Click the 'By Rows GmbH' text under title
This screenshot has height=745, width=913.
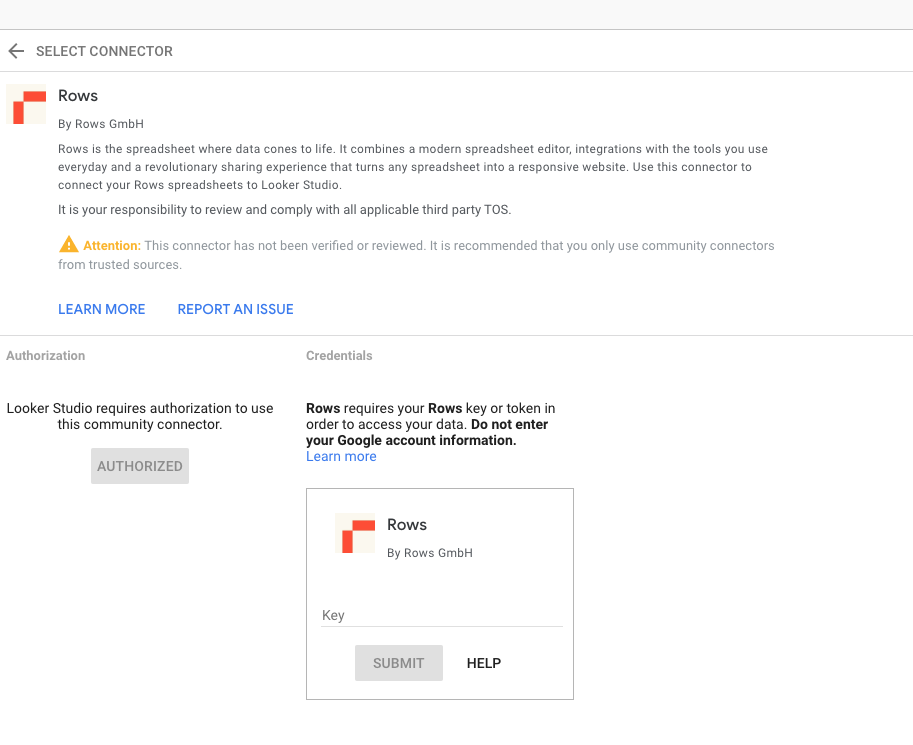pos(101,124)
